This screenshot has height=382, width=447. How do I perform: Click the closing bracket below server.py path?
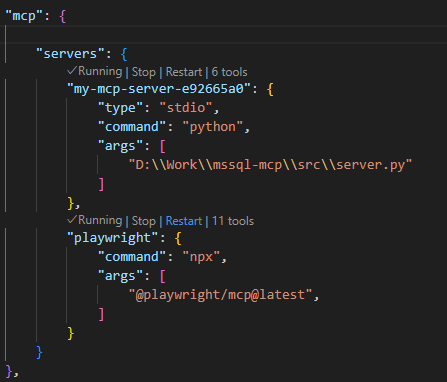point(101,184)
